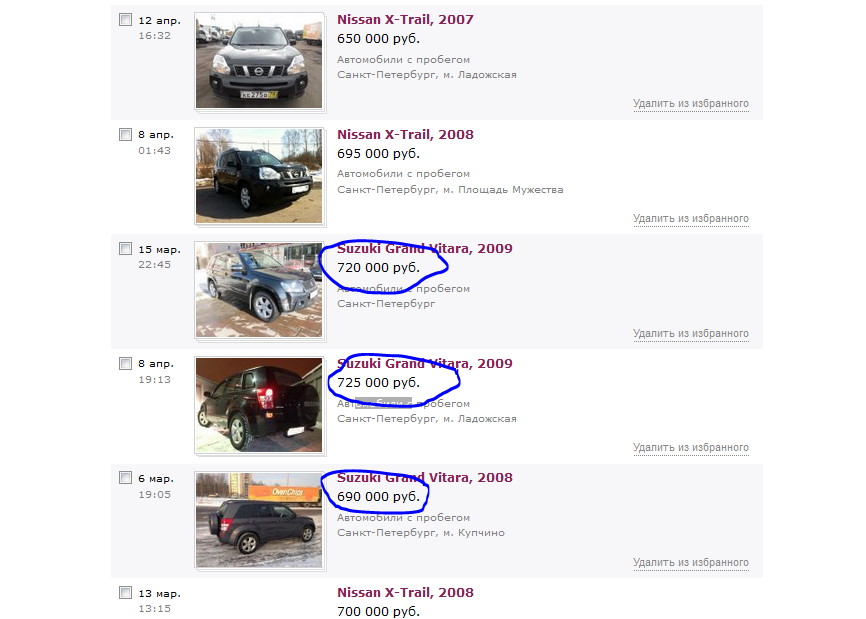Remove the Suzuki Grand Vitara 2008 from favorites
Screen dimensions: 866x619
(x=691, y=563)
